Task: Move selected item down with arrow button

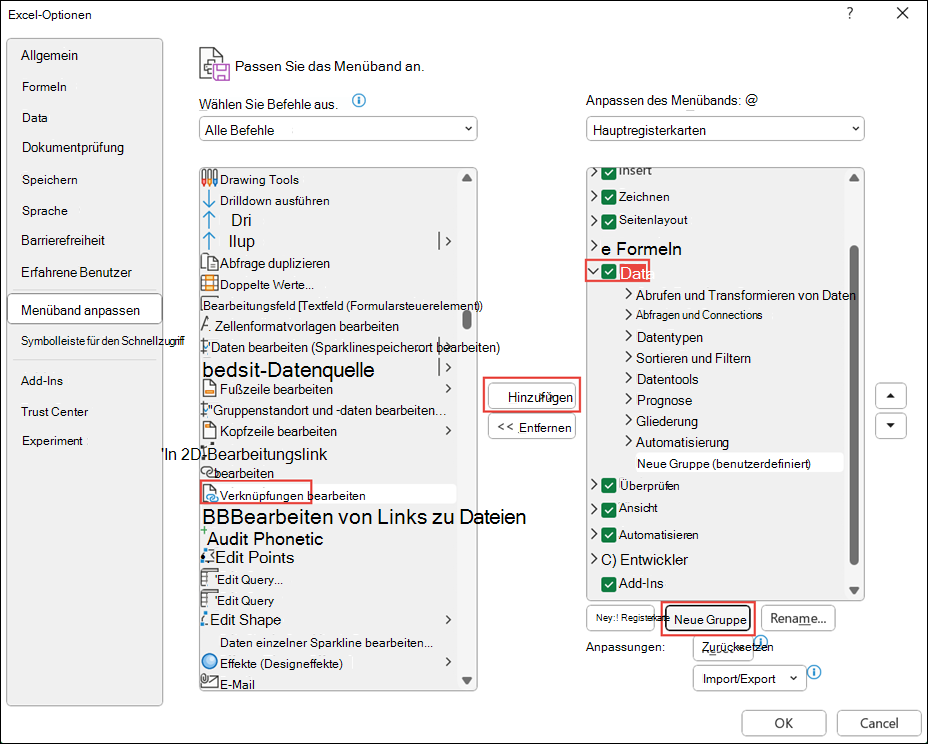Action: [891, 425]
